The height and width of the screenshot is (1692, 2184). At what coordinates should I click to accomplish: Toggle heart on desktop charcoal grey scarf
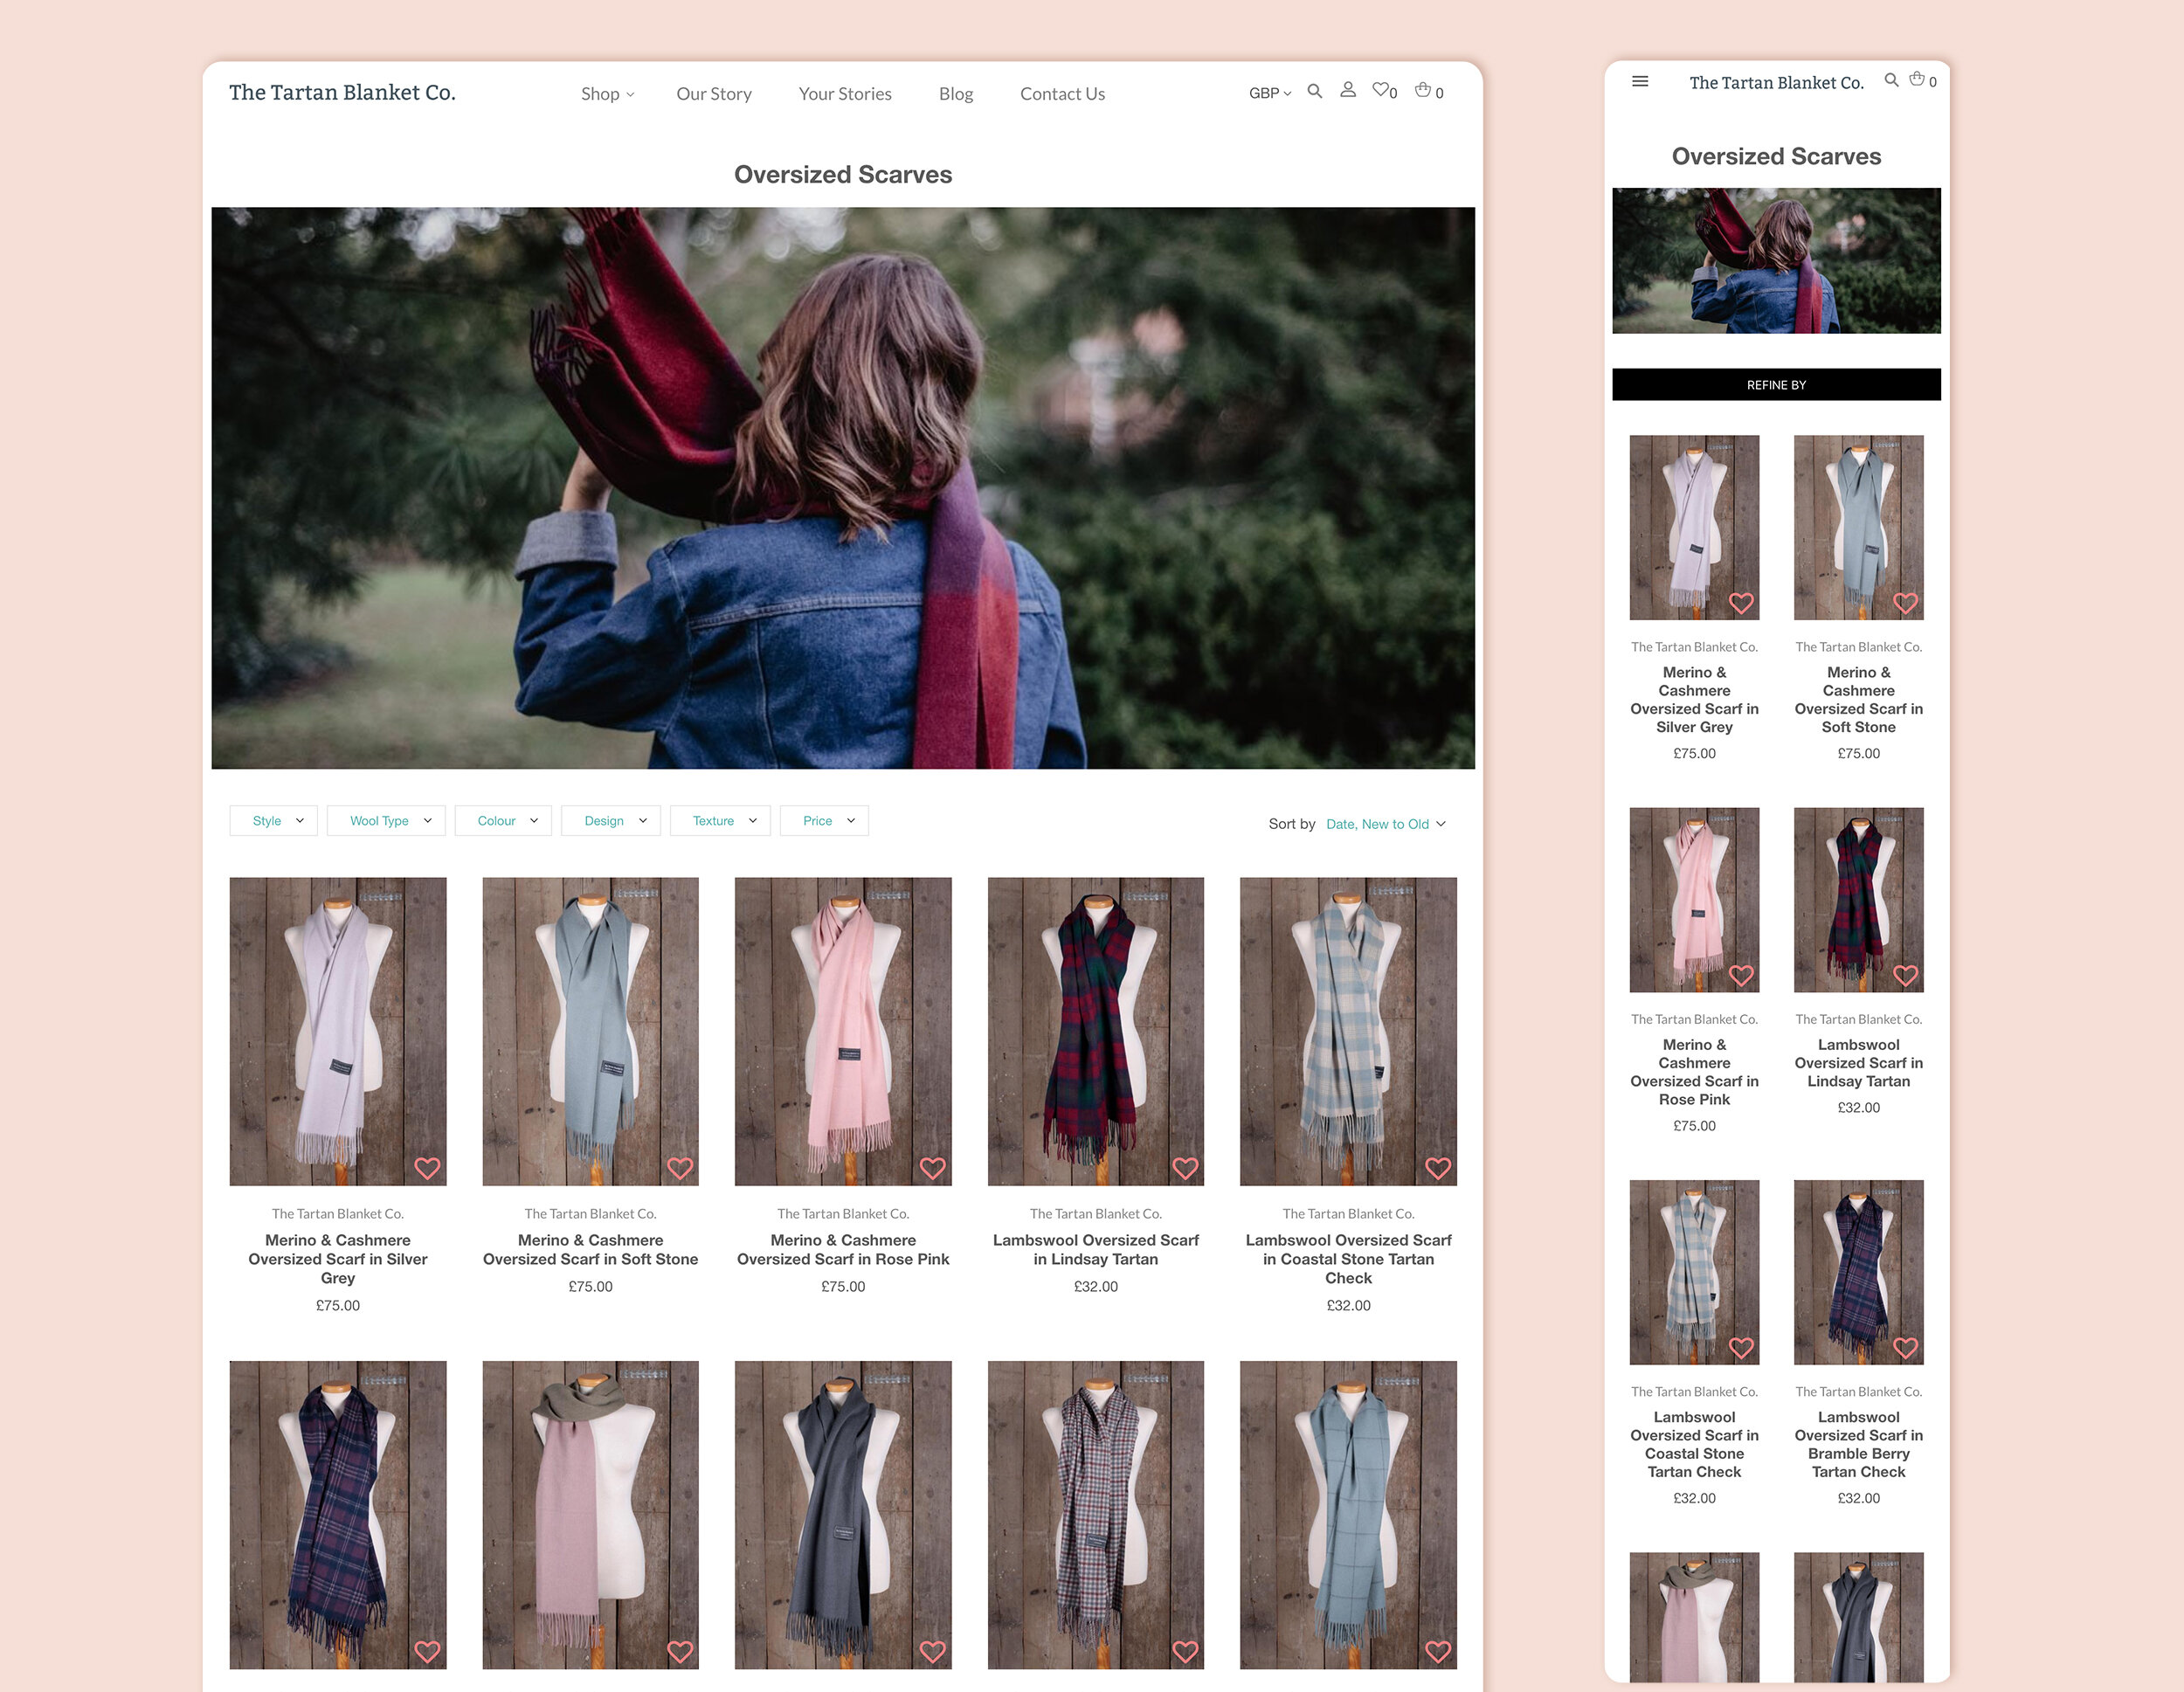pos(932,1652)
